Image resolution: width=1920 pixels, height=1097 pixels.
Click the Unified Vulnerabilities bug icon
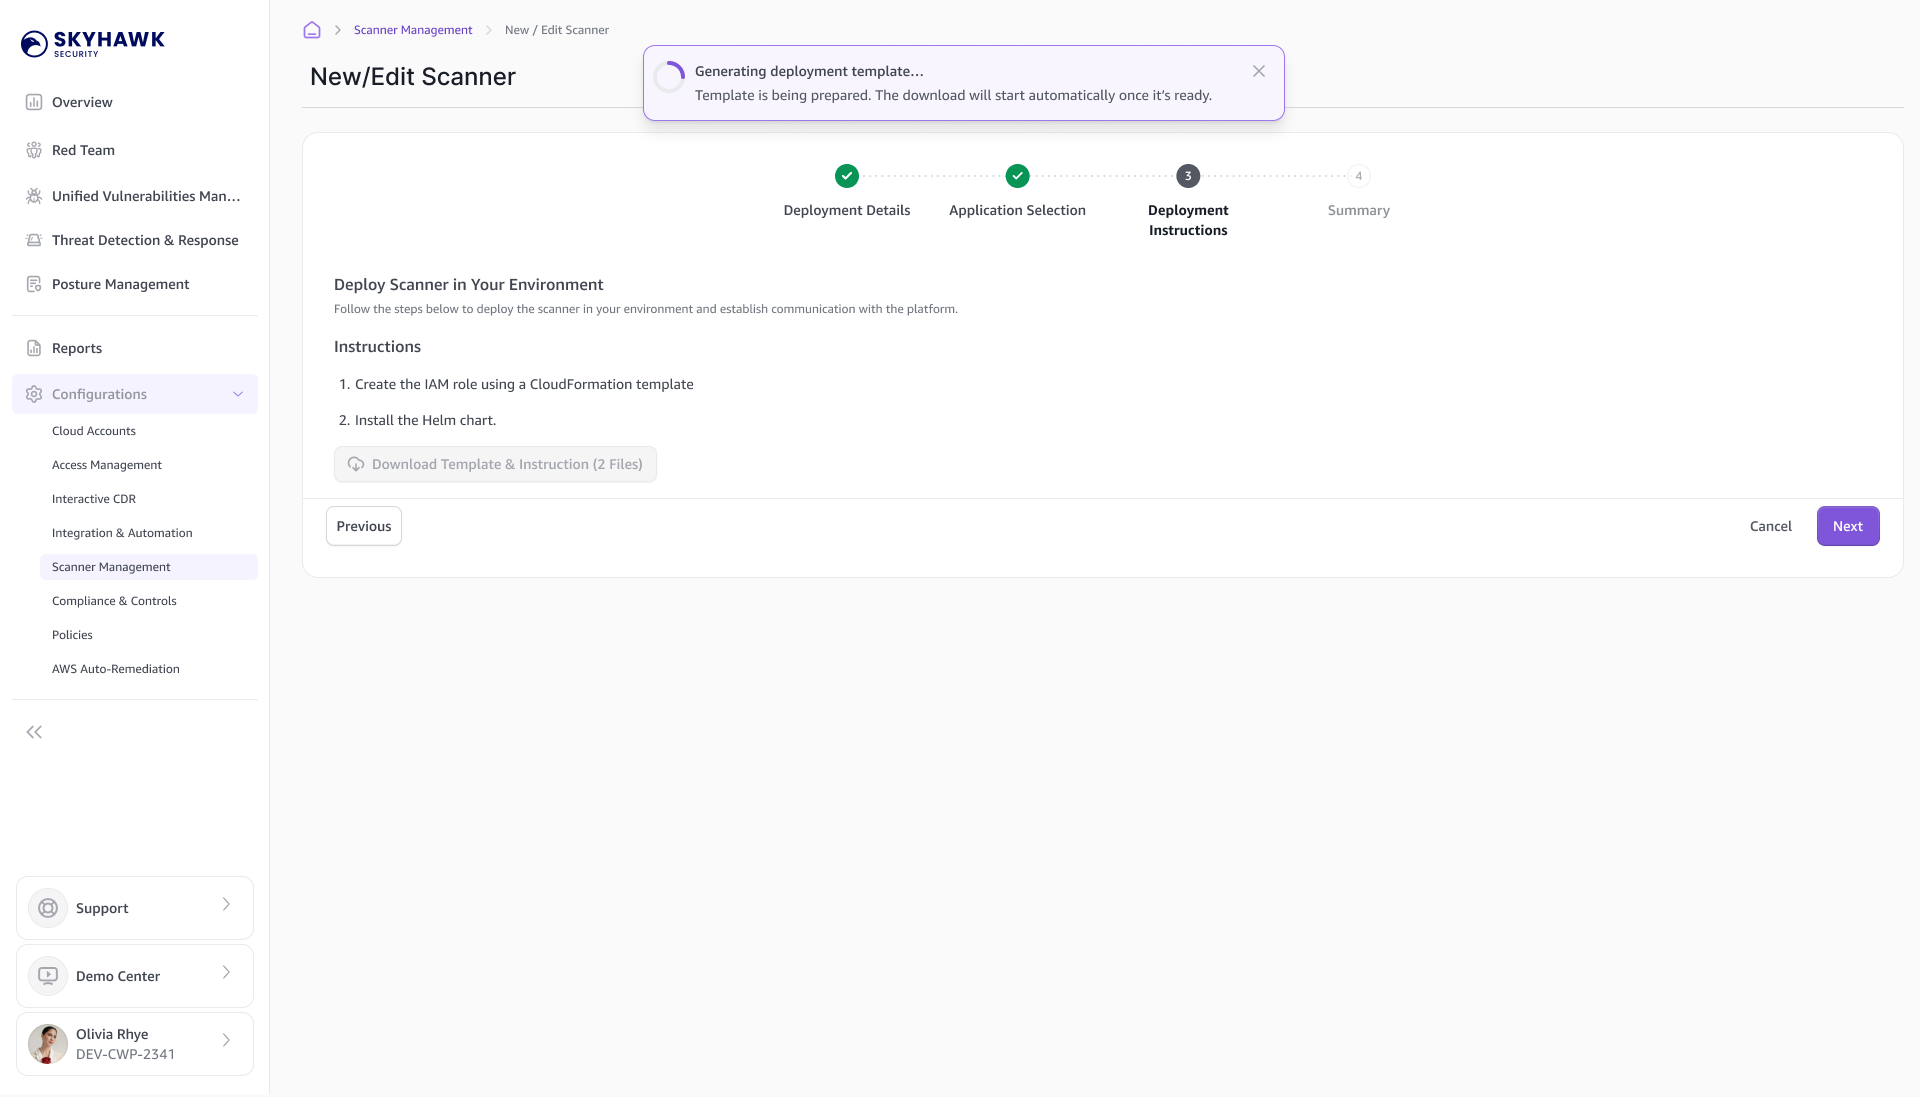(34, 196)
